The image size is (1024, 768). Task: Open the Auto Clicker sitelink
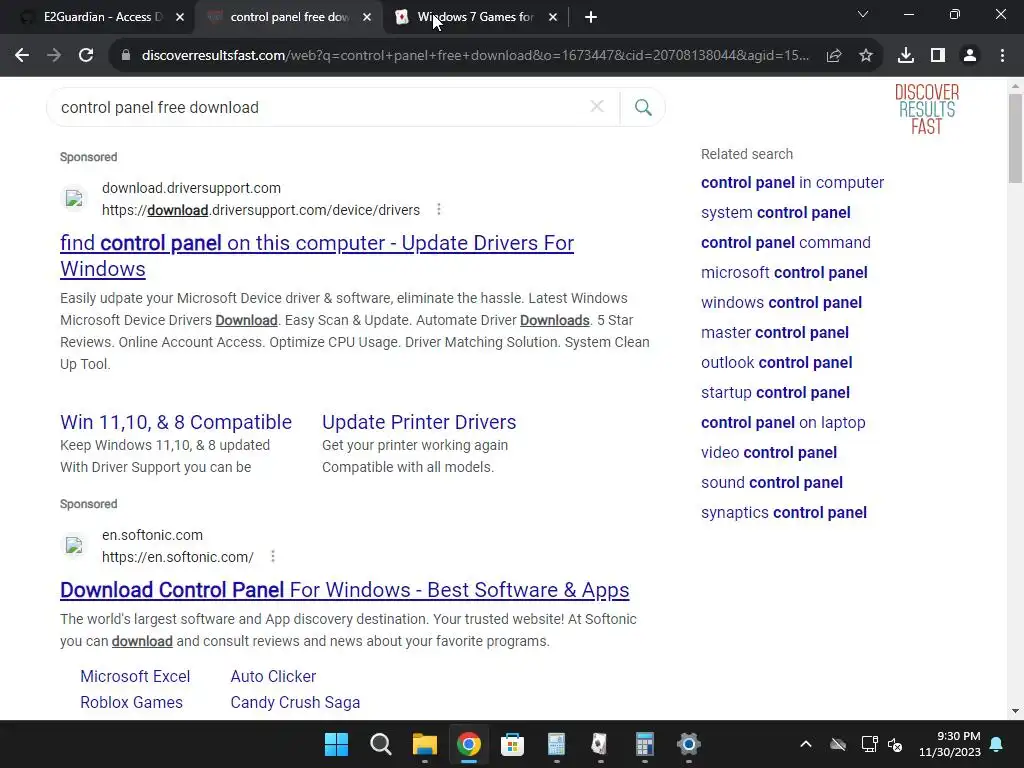[273, 676]
